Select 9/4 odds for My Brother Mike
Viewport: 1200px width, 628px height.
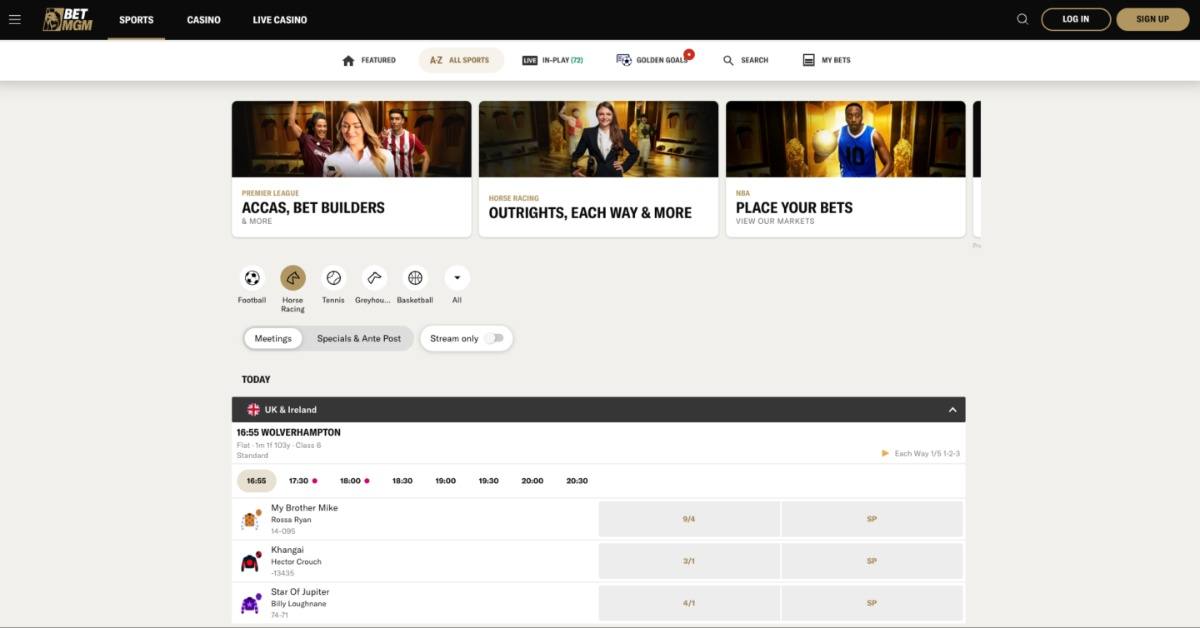tap(689, 518)
